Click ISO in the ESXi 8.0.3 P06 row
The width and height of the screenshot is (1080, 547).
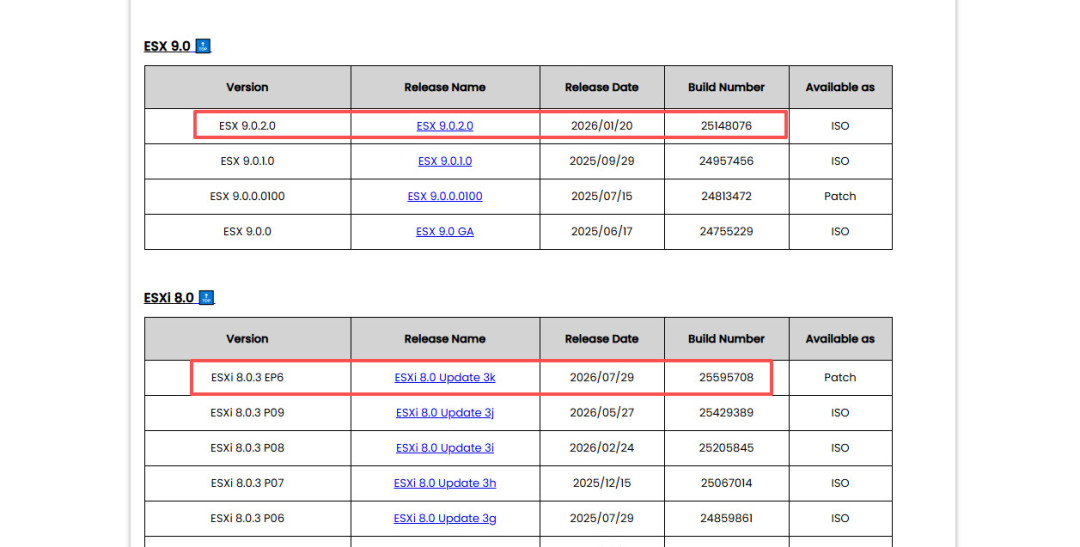tap(840, 518)
